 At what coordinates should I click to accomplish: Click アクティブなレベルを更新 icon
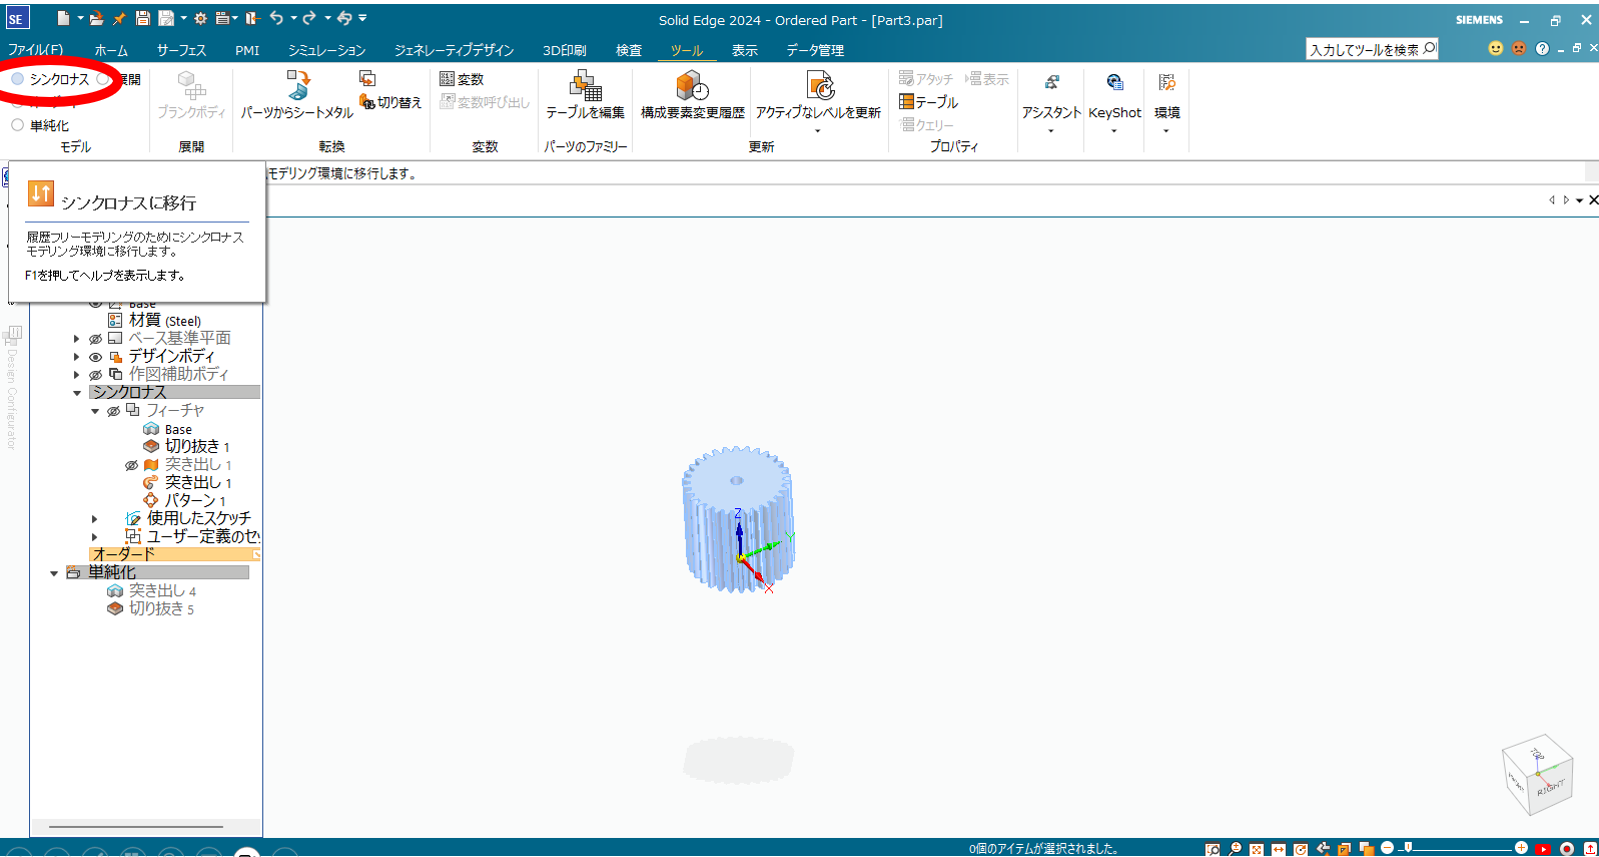click(x=819, y=87)
